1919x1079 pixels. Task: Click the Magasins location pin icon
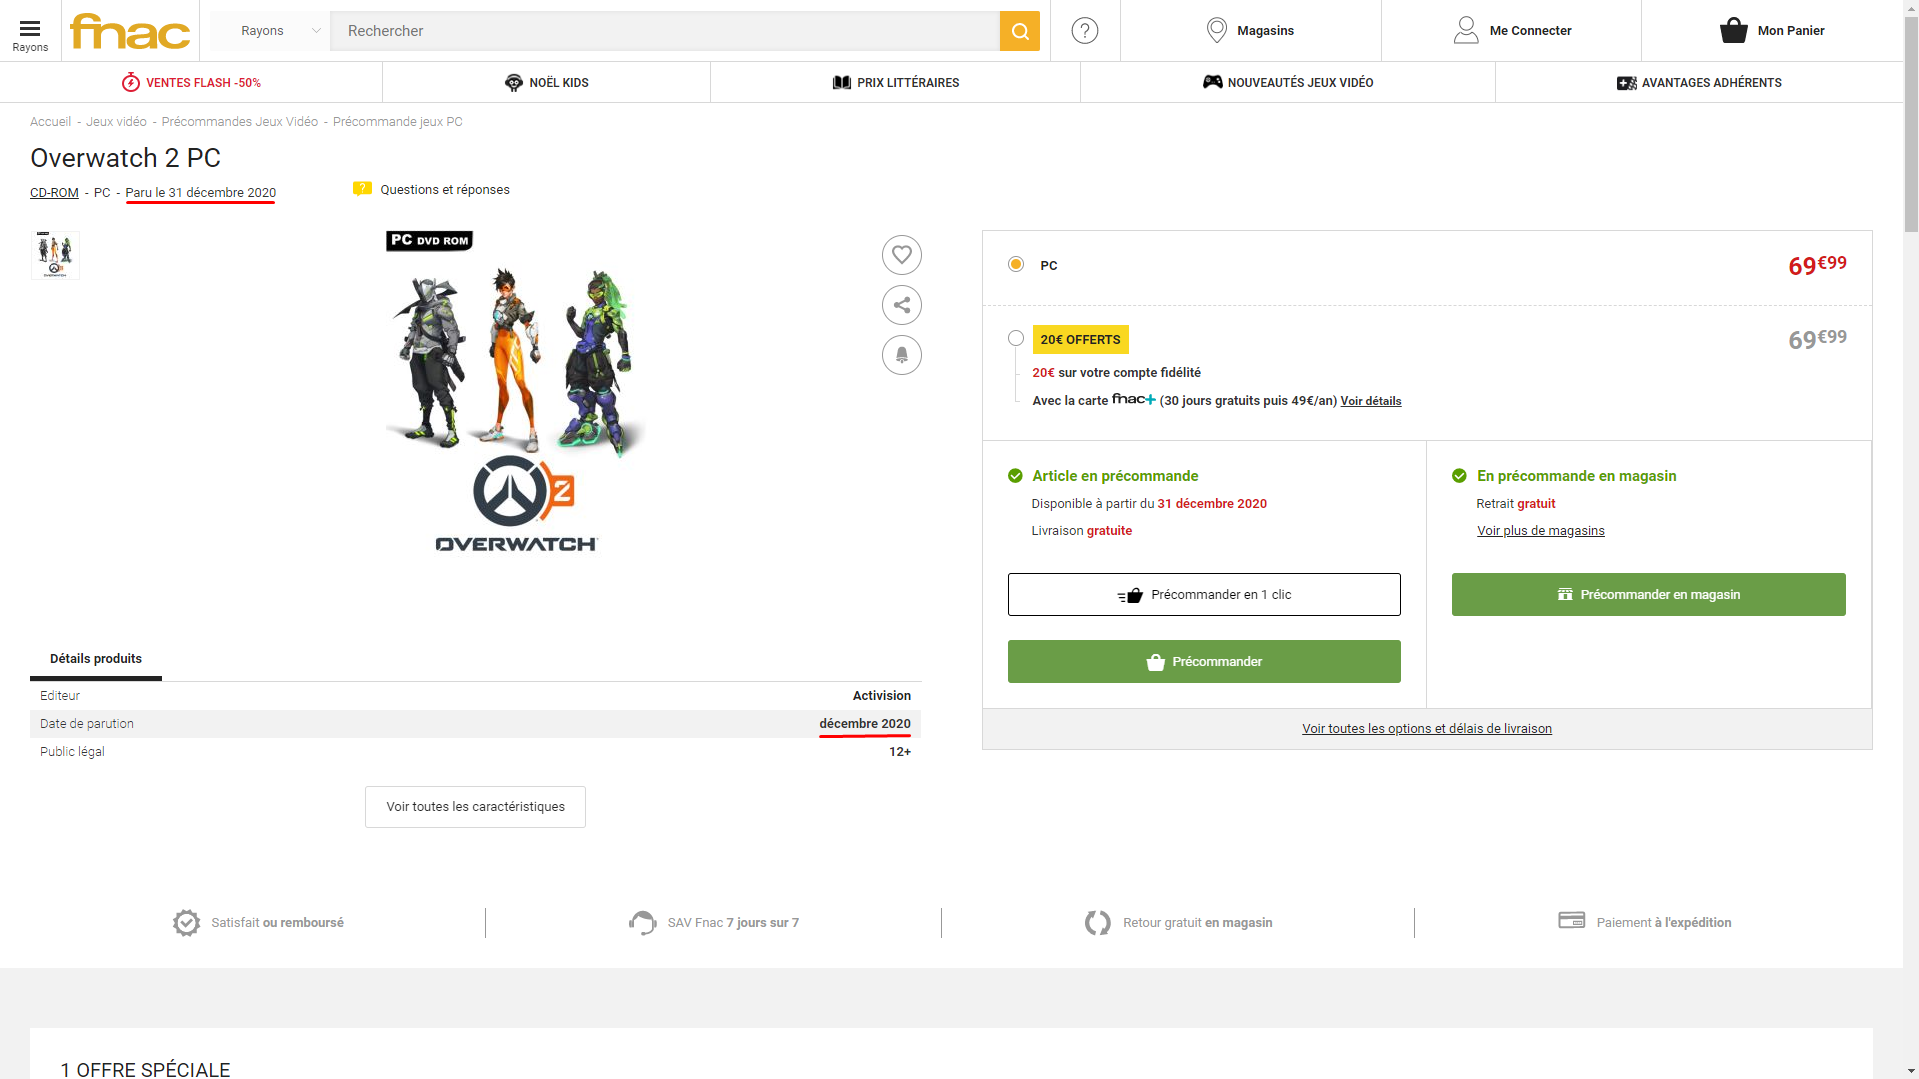(x=1216, y=31)
